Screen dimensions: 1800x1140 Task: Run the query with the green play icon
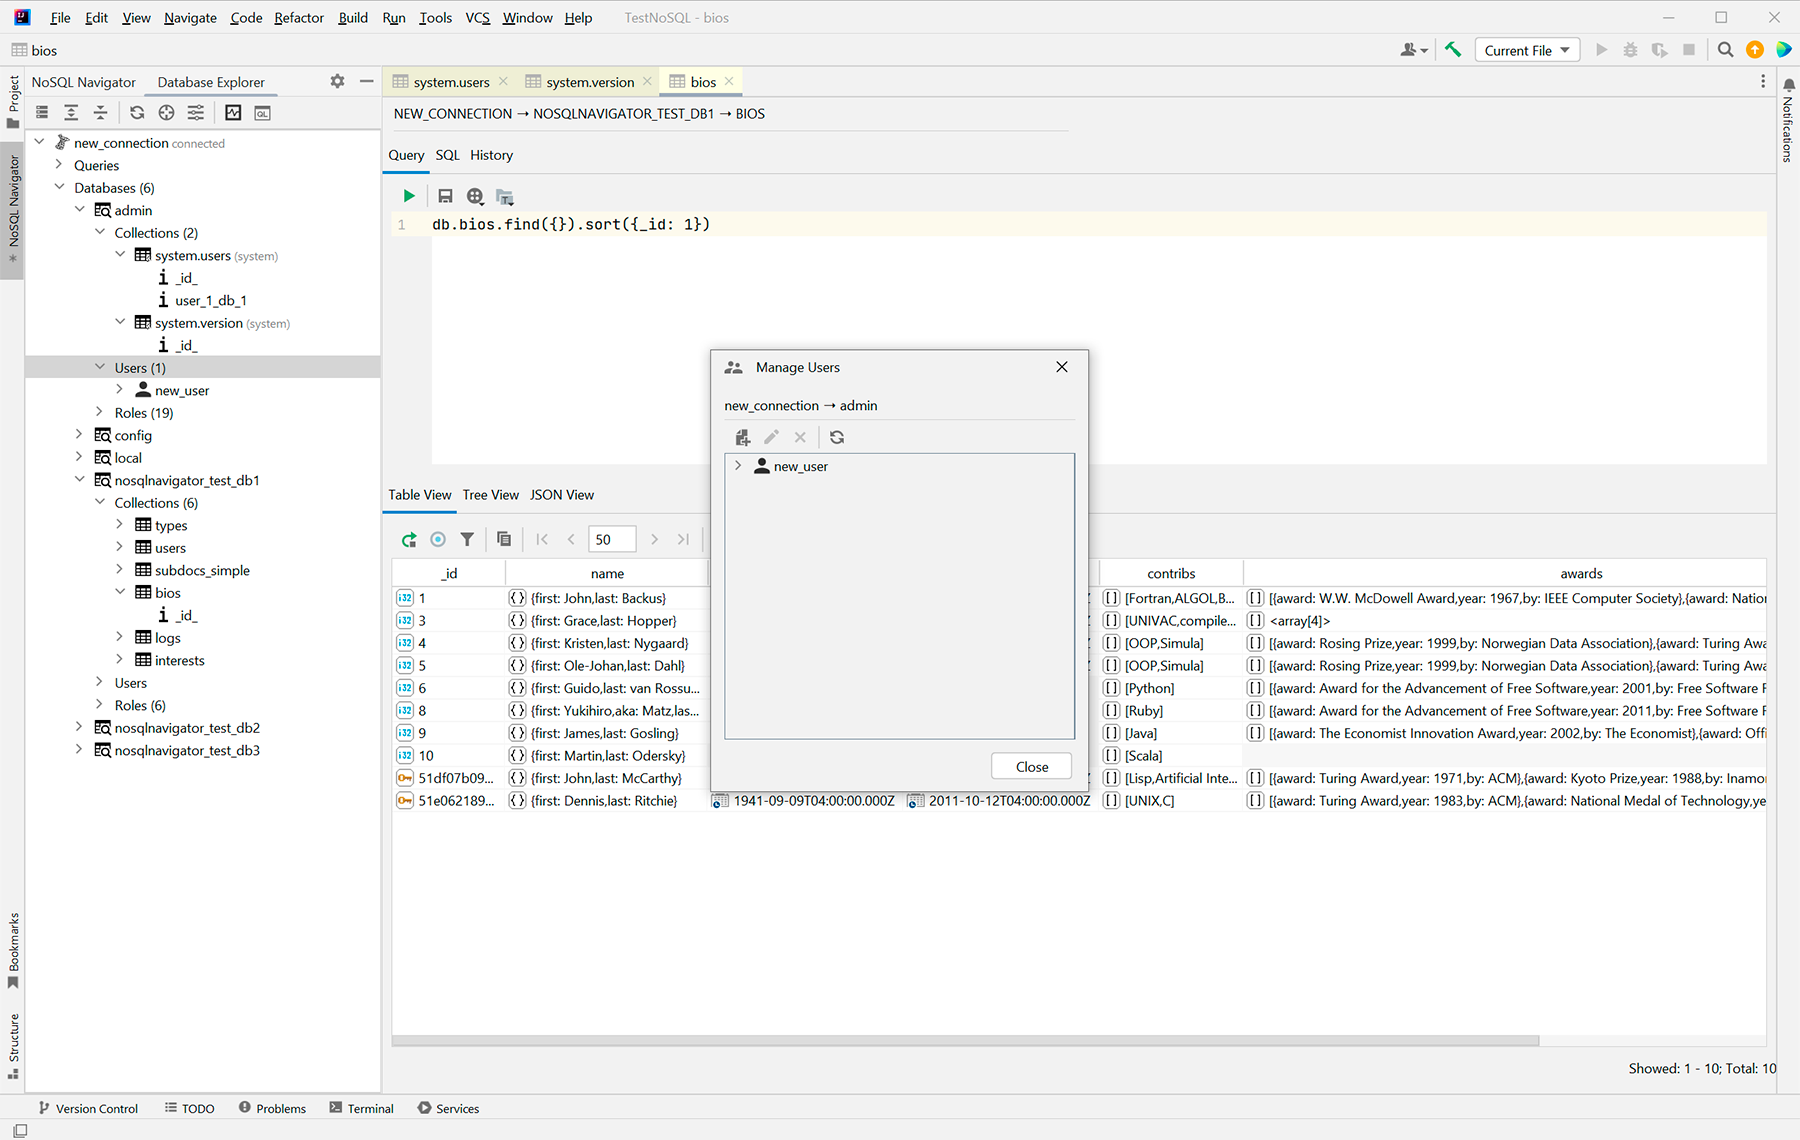point(409,196)
